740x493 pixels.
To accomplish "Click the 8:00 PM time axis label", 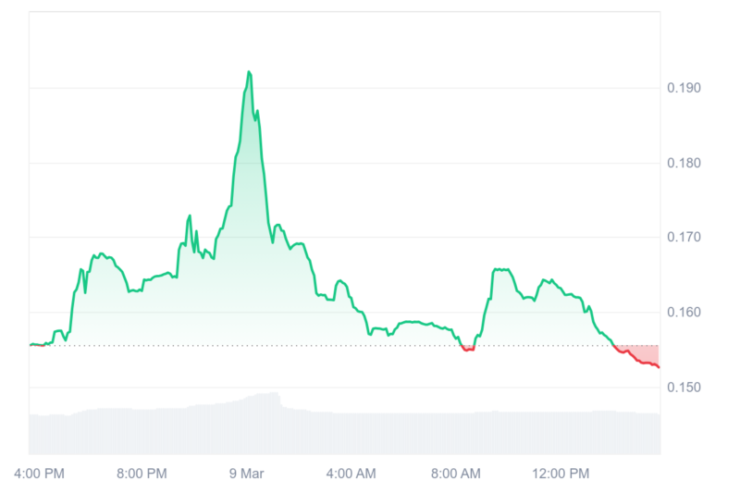I will [x=142, y=473].
